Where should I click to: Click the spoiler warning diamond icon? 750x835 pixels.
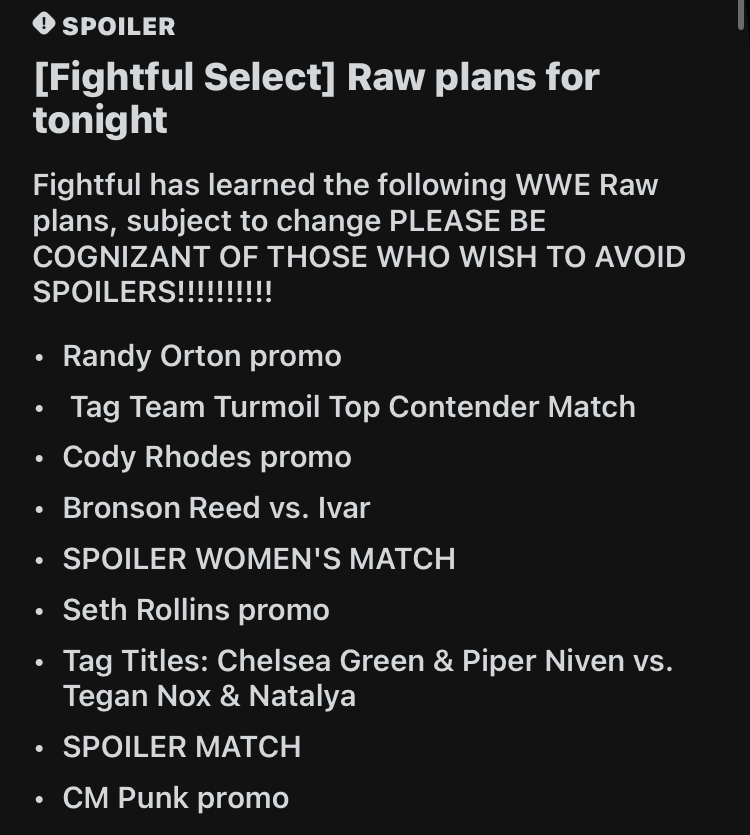click(x=44, y=24)
